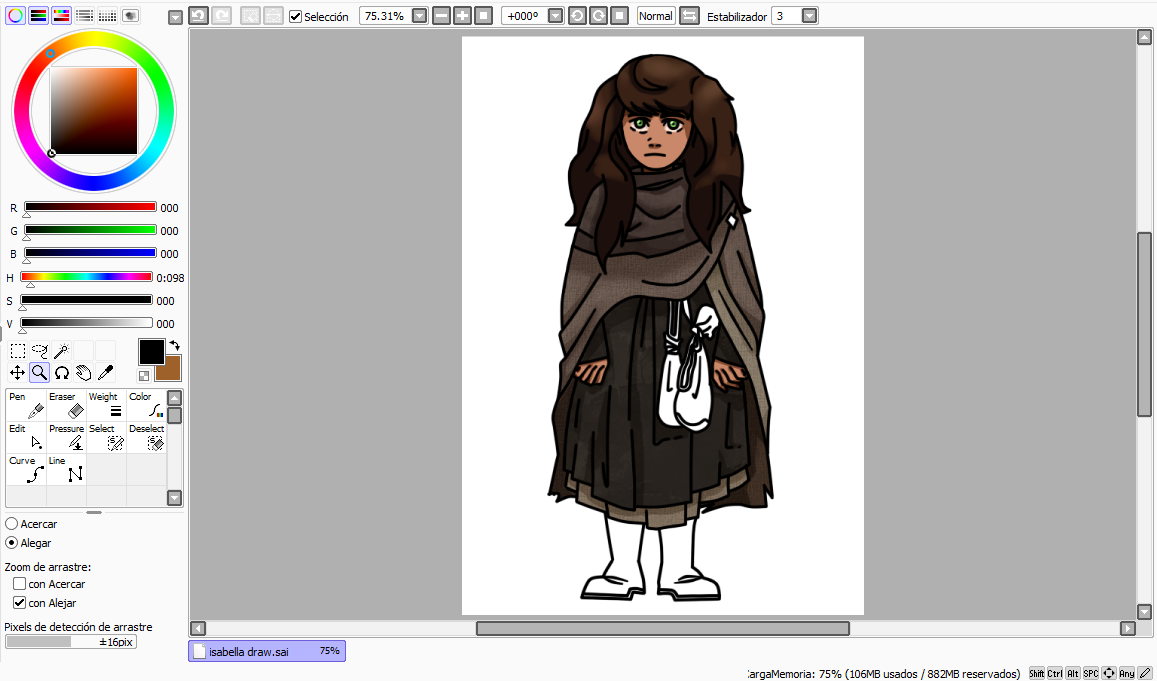Screen dimensions: 1157x681
Task: Enable drag zoom con Acercar
Action: coord(20,584)
